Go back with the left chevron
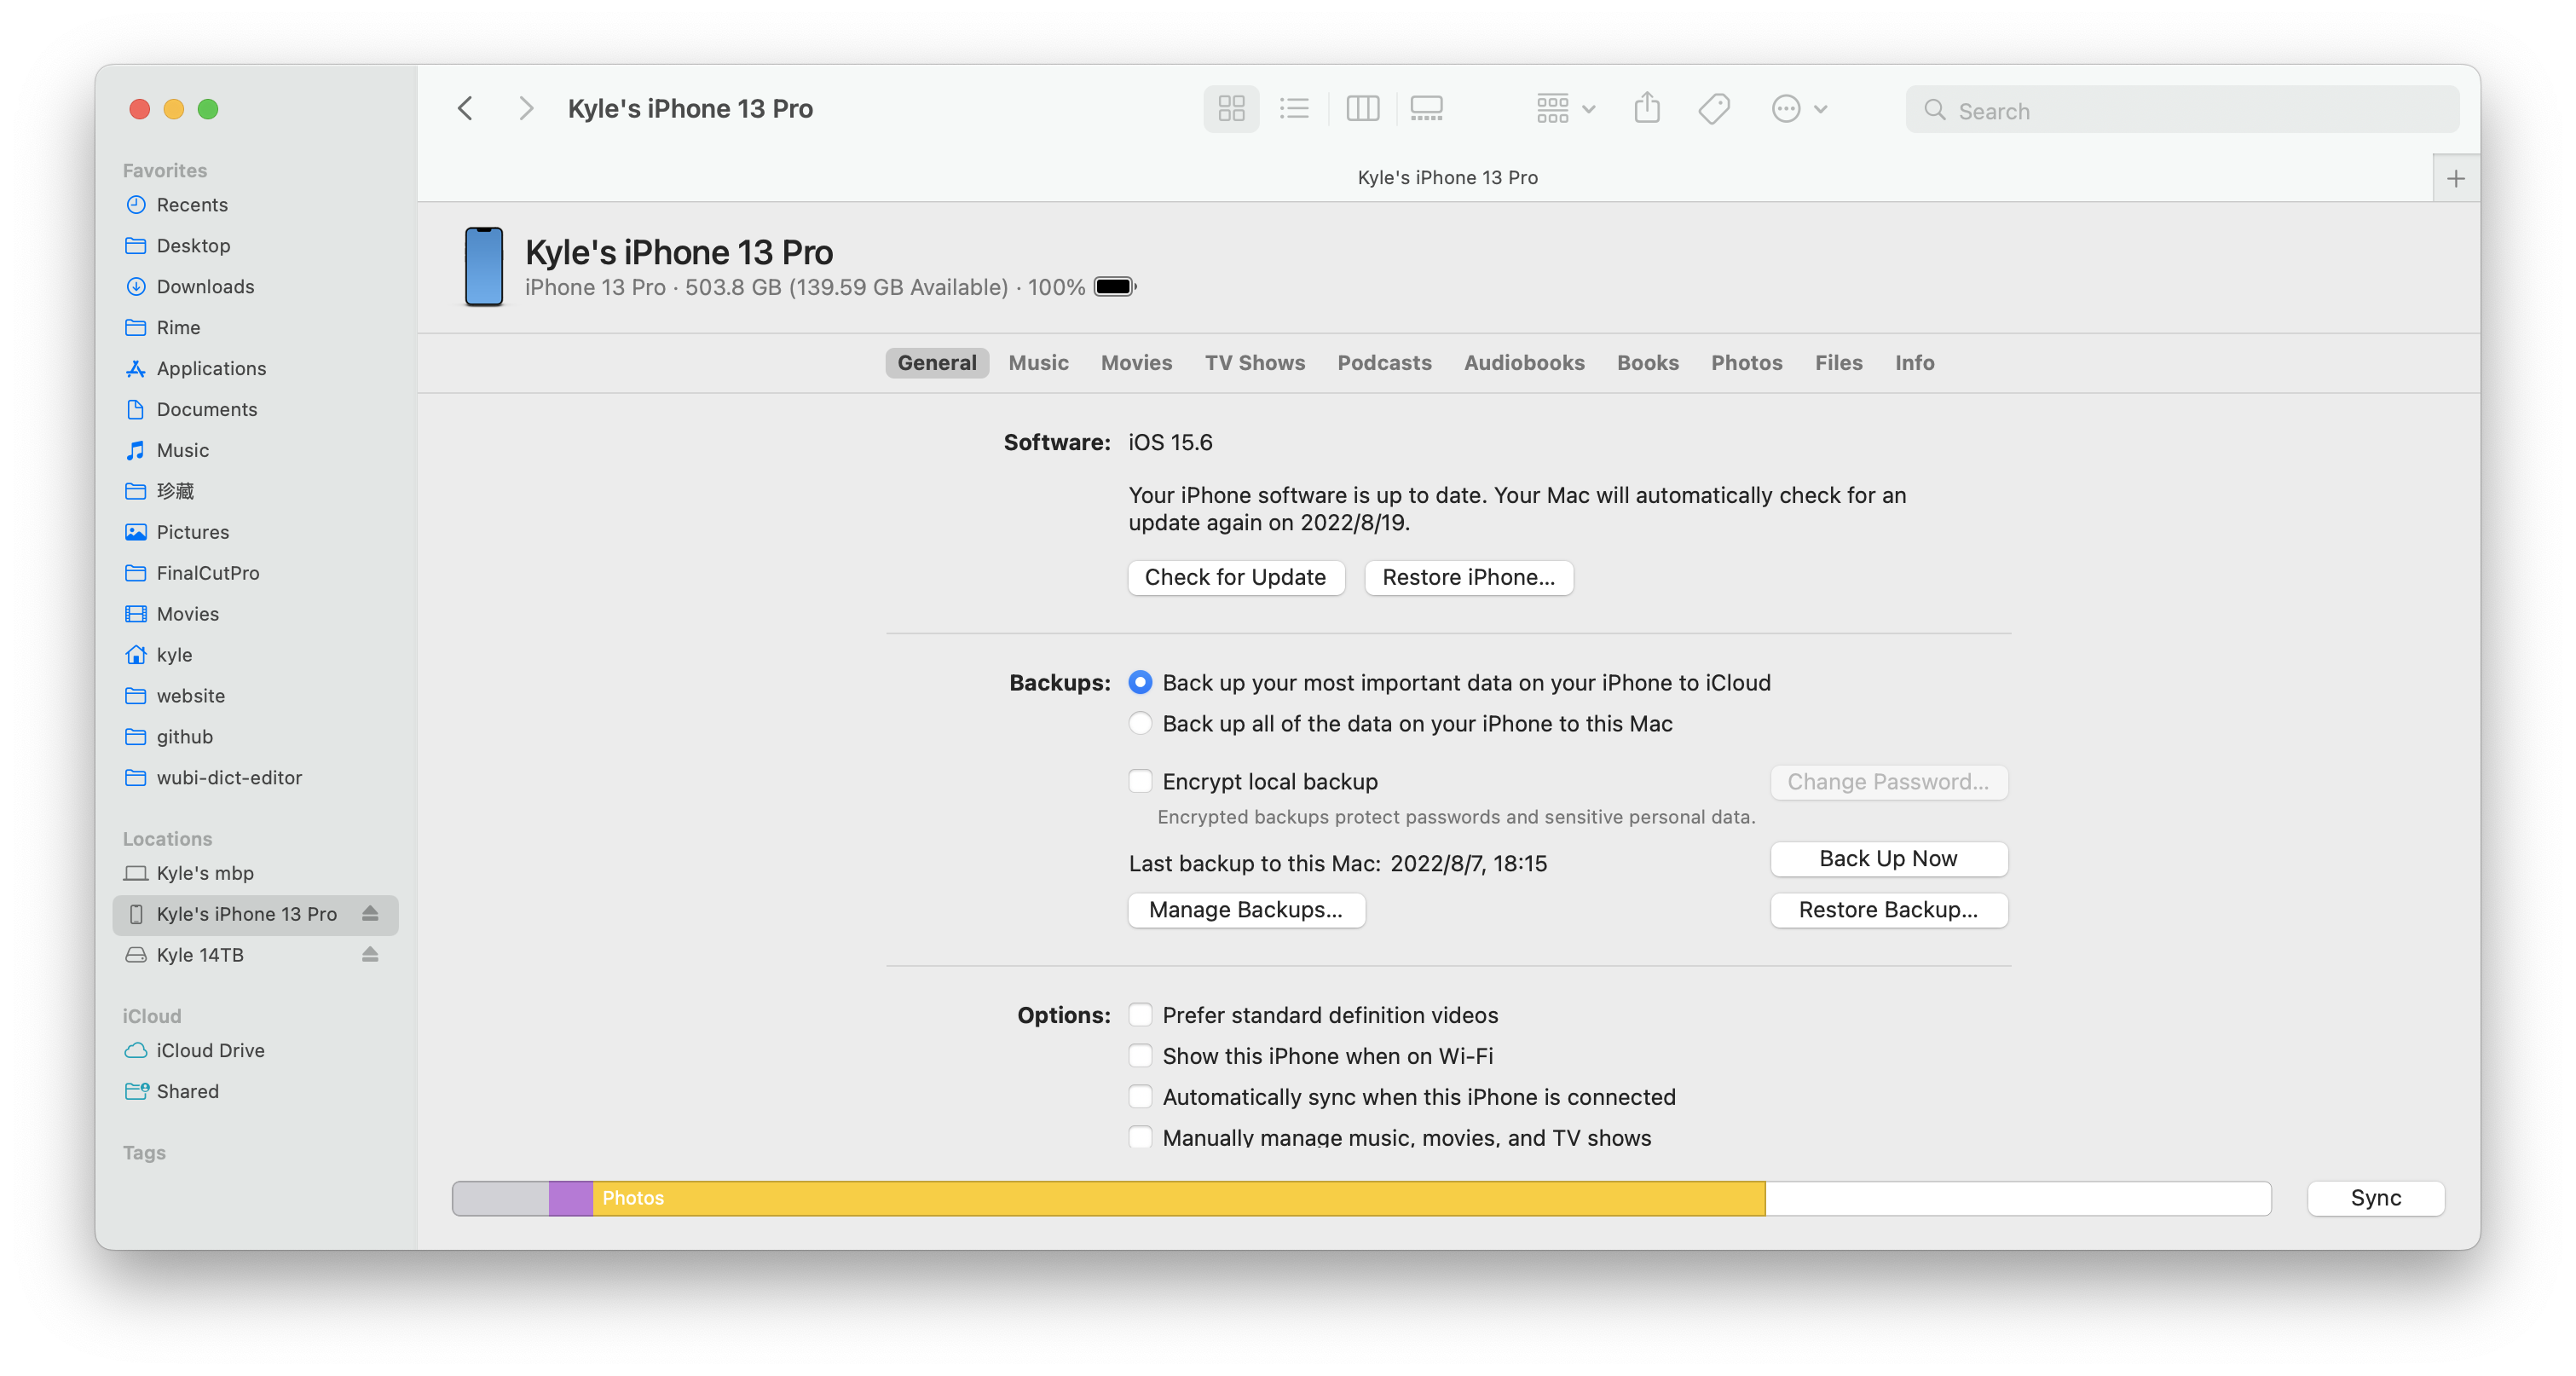 [465, 108]
